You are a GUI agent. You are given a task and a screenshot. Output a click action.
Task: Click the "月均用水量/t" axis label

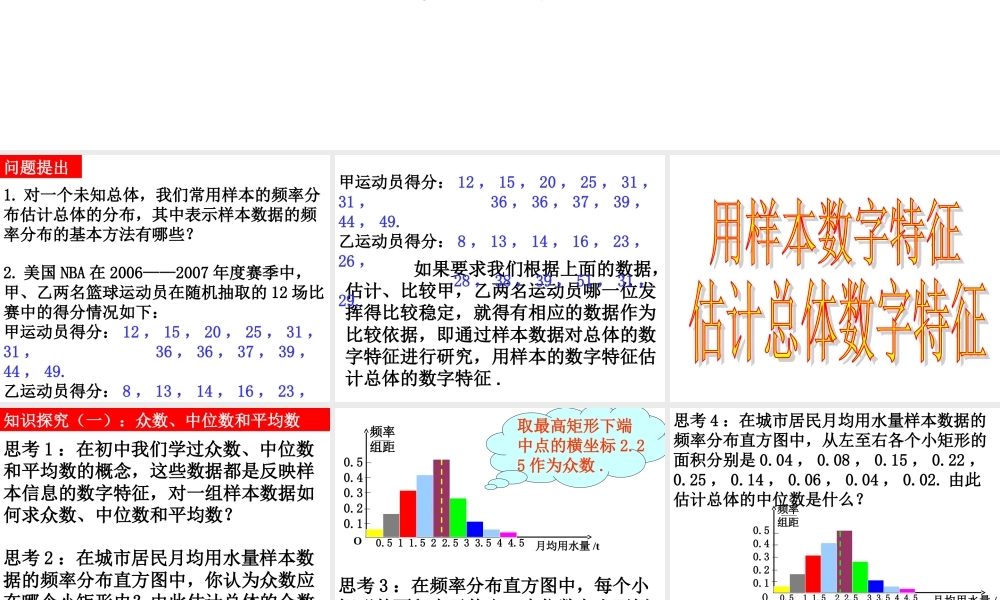point(568,544)
